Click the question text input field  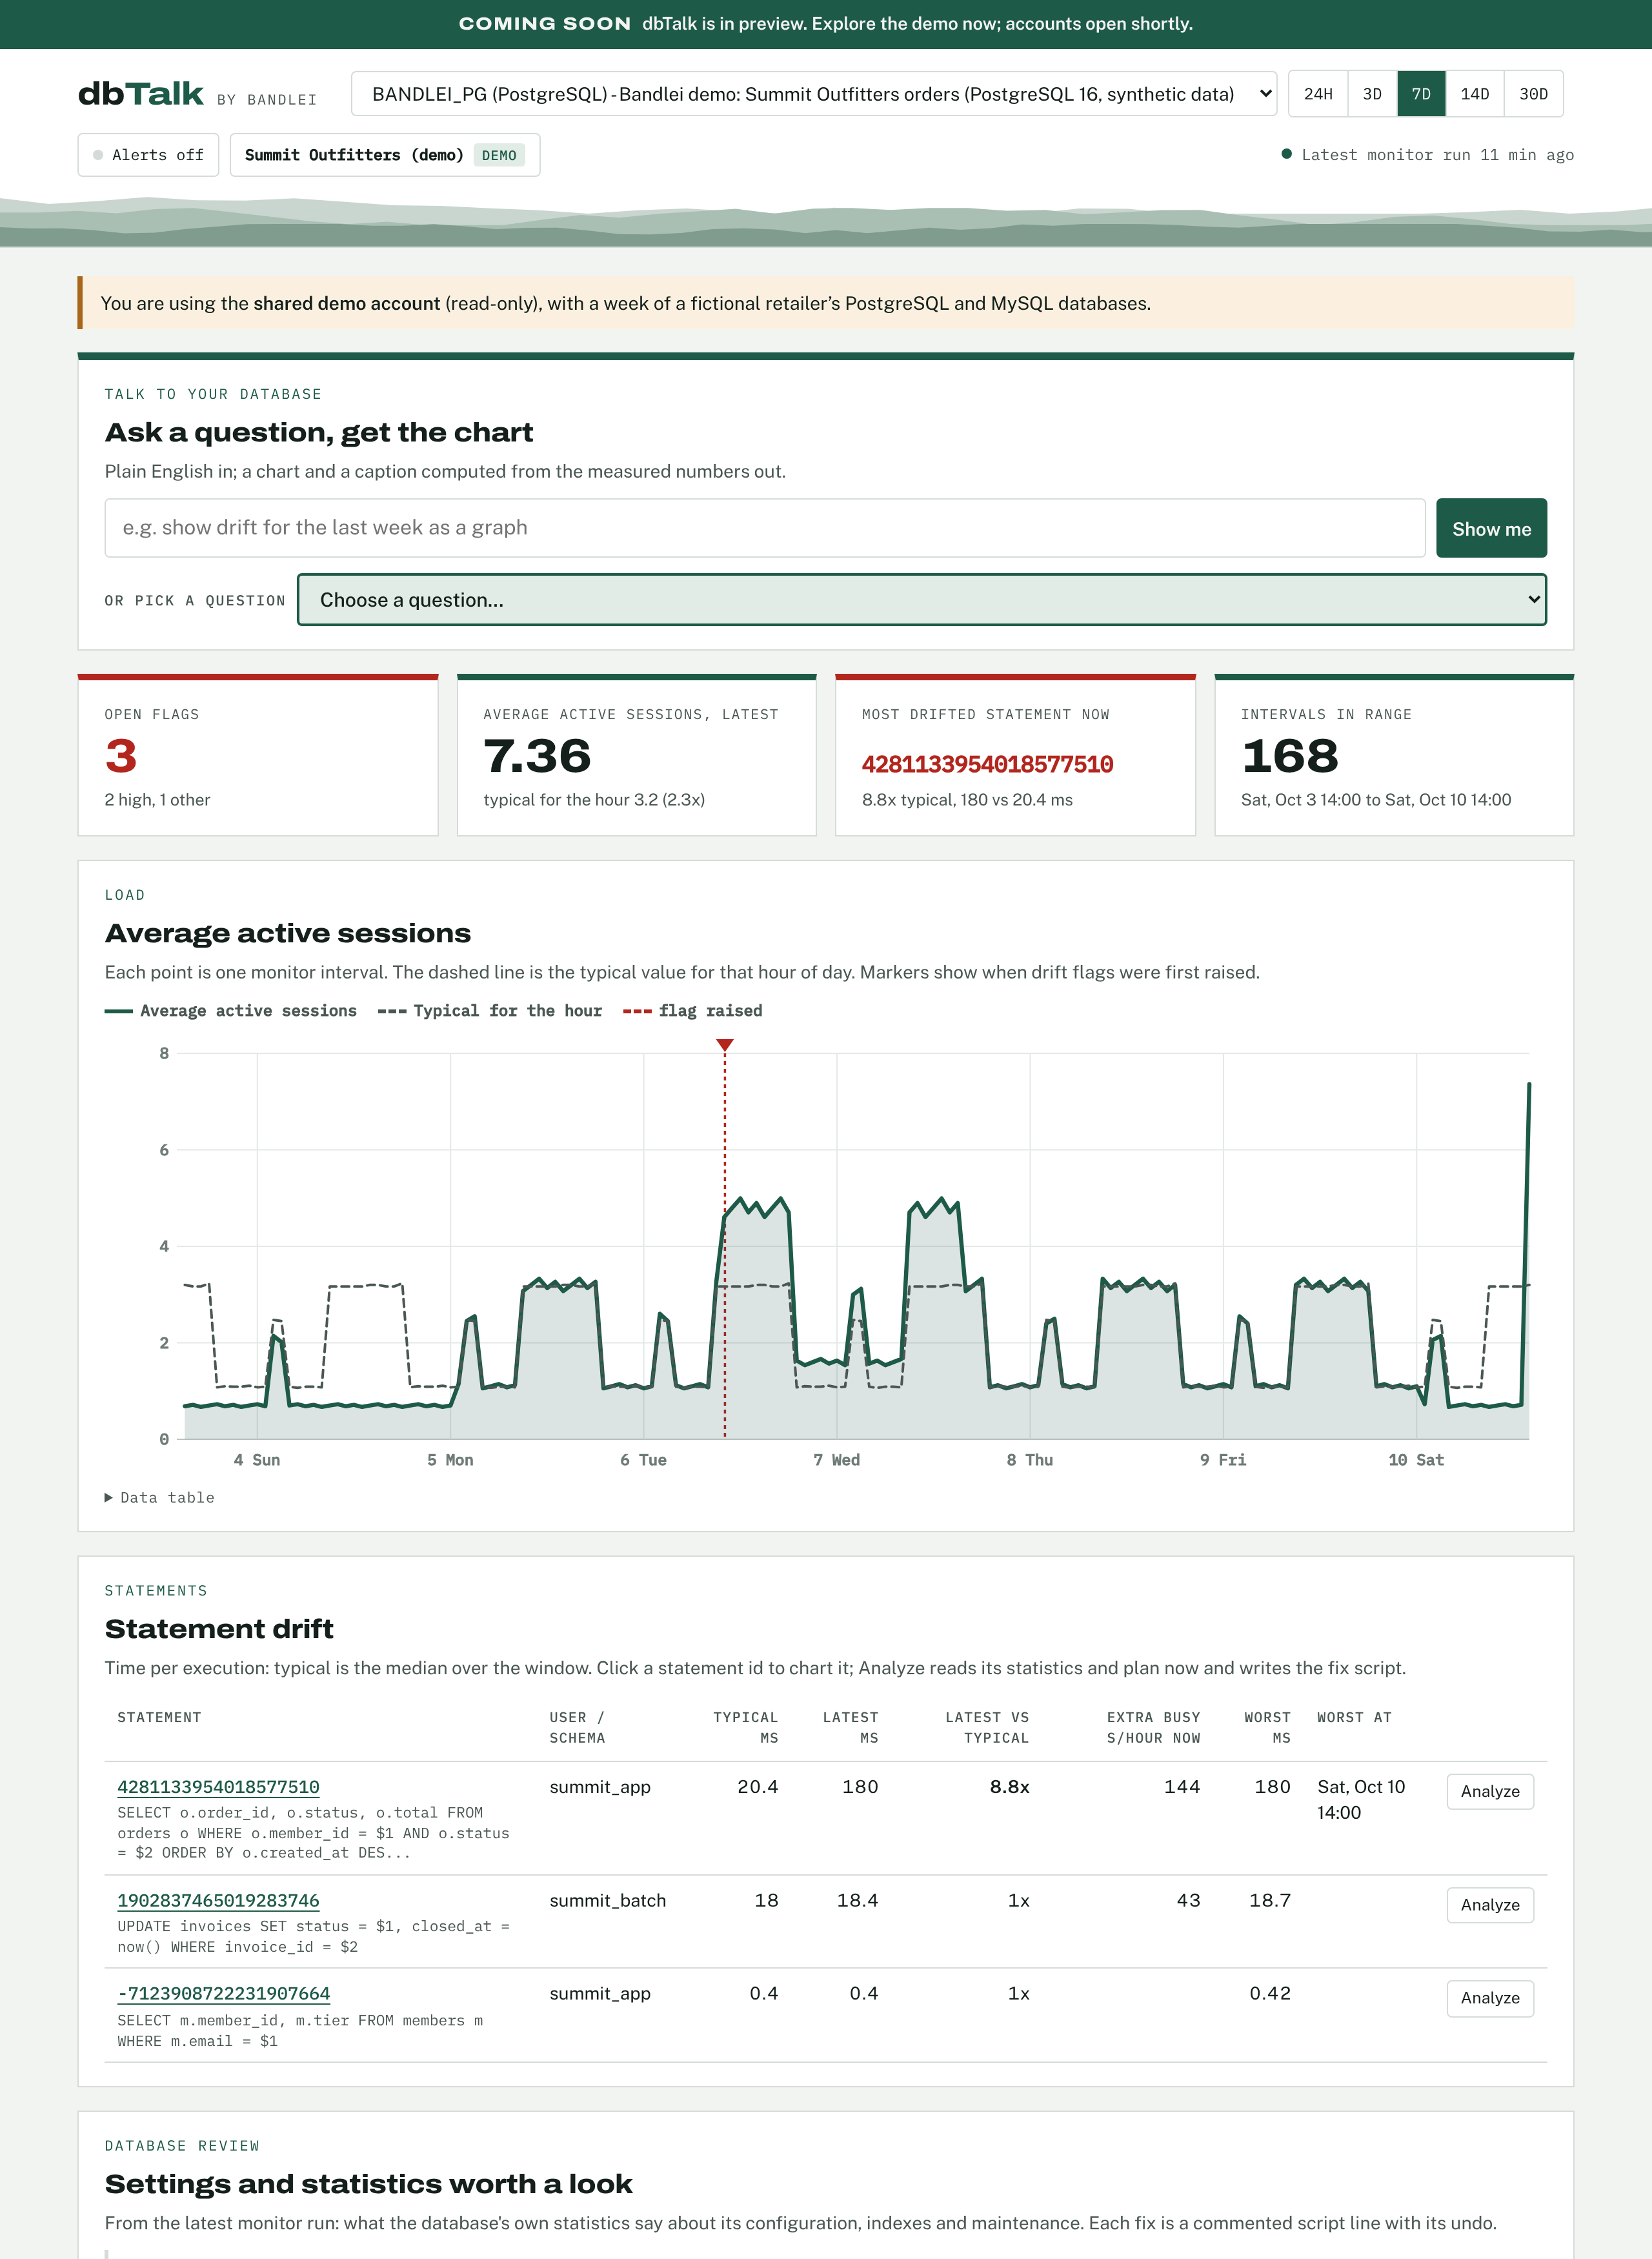(765, 528)
